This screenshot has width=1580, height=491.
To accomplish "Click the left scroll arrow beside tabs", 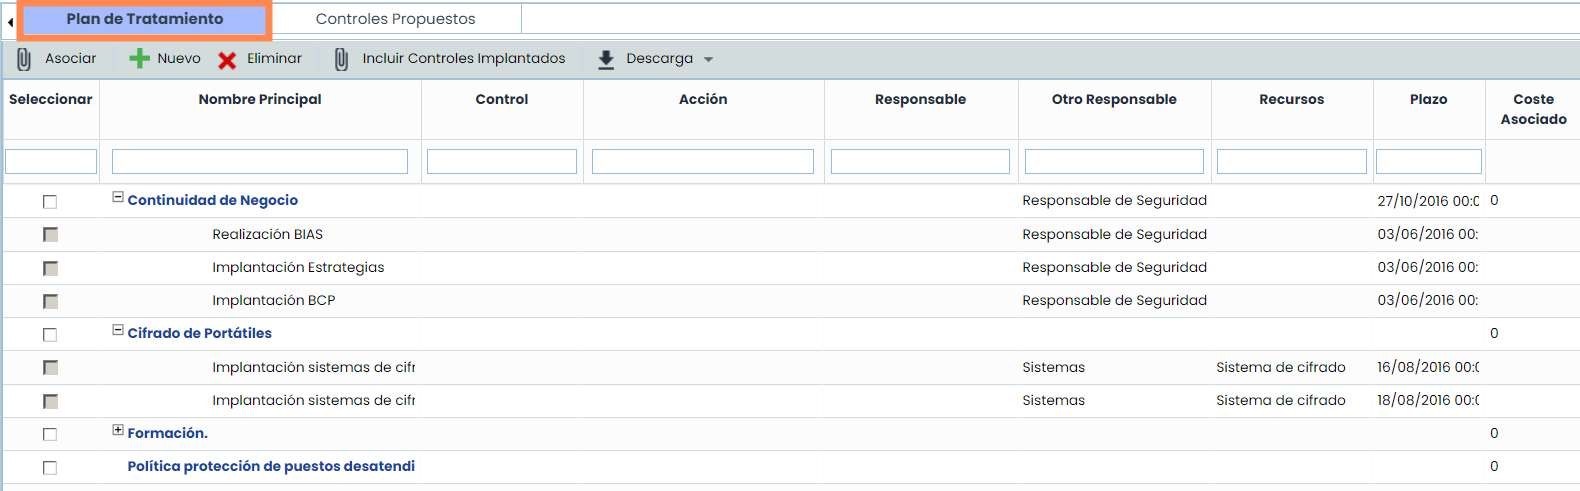I will pos(10,21).
